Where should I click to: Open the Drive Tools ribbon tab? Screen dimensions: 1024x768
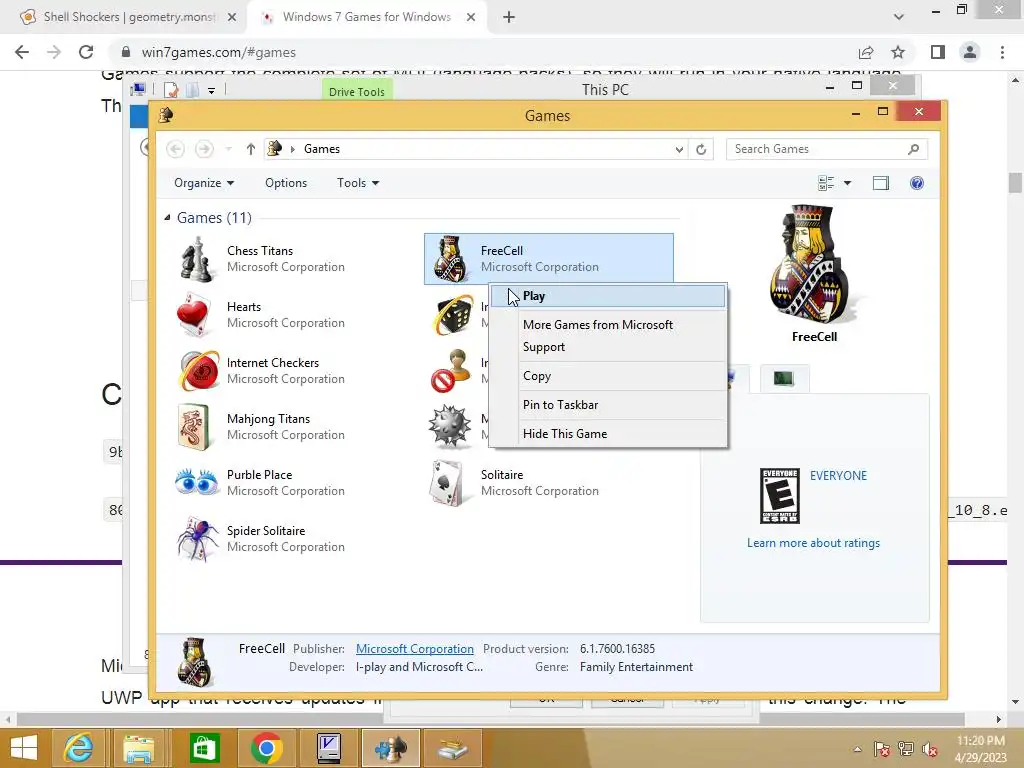click(x=357, y=91)
